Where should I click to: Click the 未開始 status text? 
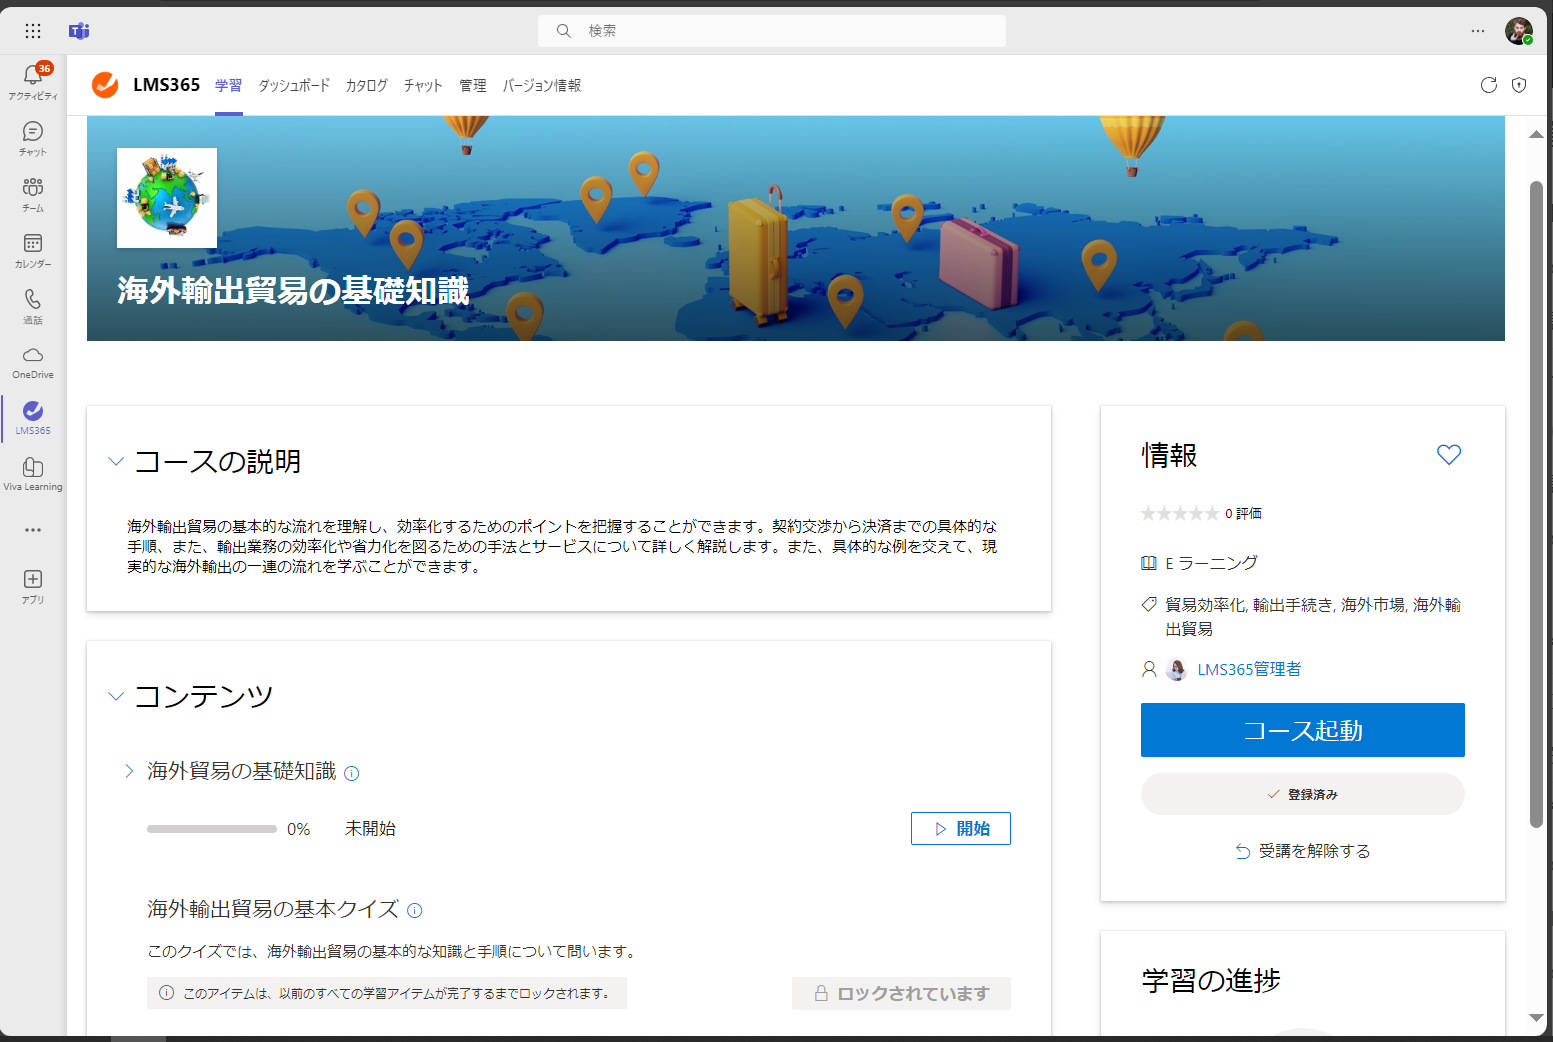click(370, 829)
